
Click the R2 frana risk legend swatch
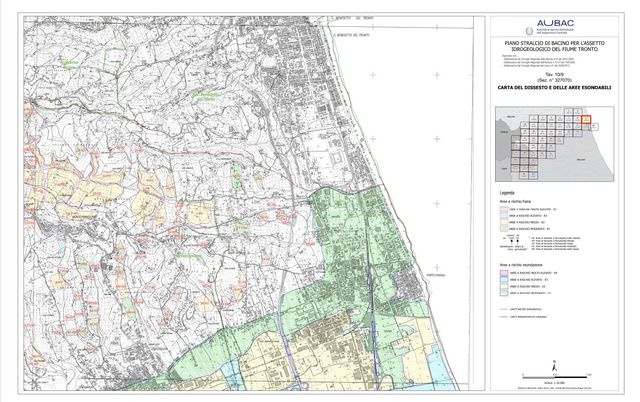coord(504,222)
